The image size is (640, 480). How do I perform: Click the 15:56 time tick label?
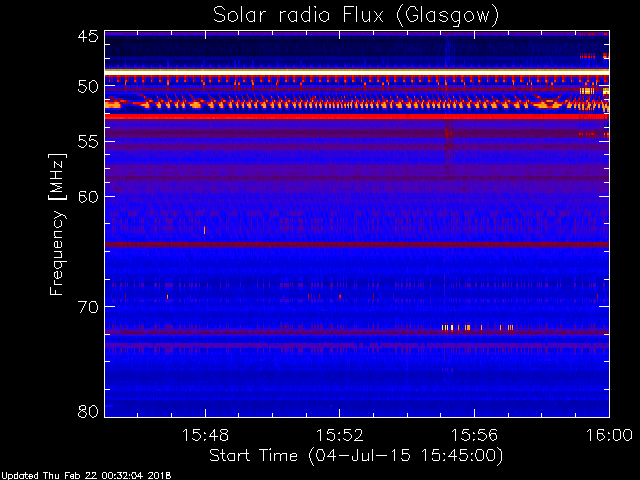(474, 435)
